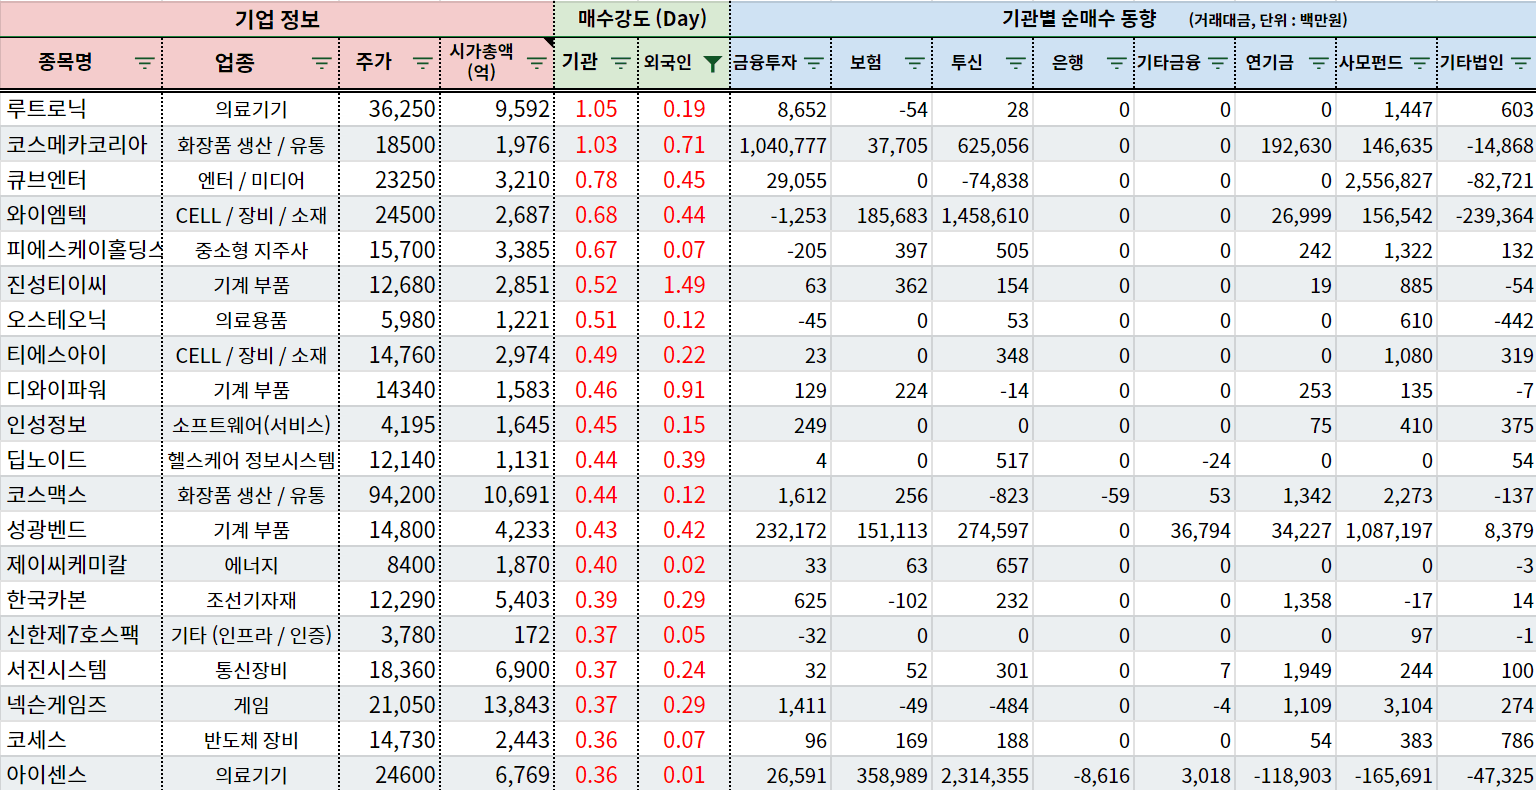
Task: Select the 36,794 기타금융 cell
Action: point(1185,529)
